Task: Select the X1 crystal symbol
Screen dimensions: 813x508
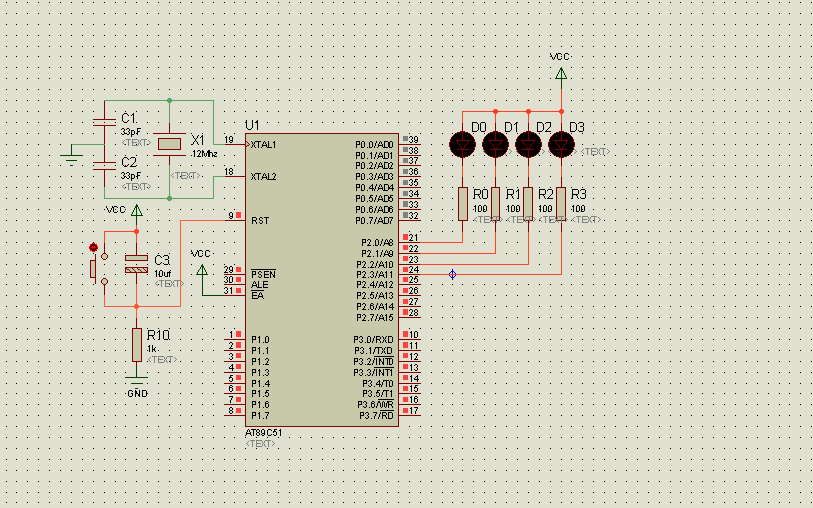Action: (x=169, y=144)
